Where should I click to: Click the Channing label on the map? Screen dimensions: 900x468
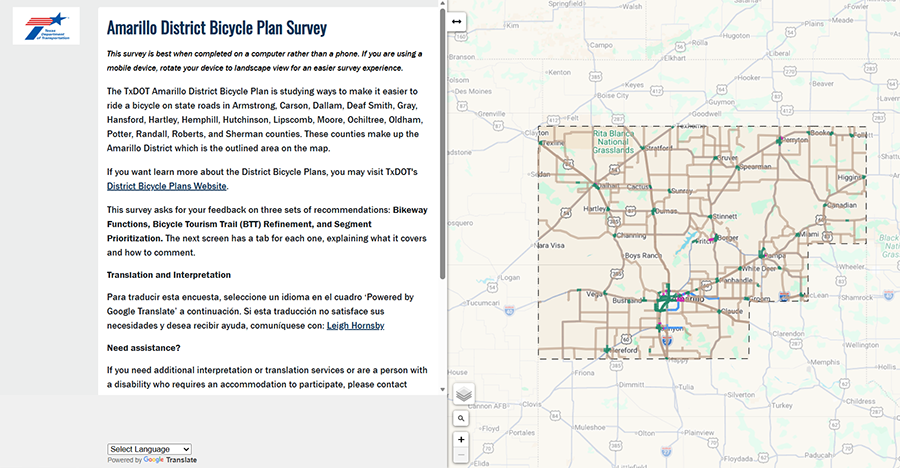631,235
